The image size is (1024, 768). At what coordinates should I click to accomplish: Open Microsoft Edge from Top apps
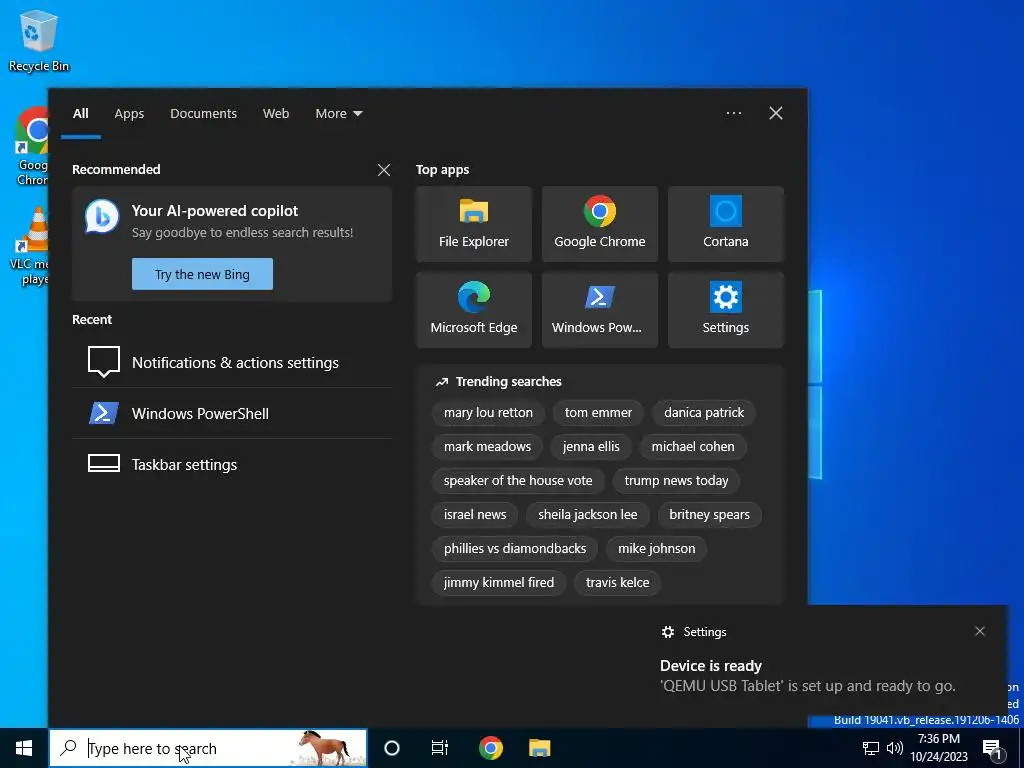473,310
